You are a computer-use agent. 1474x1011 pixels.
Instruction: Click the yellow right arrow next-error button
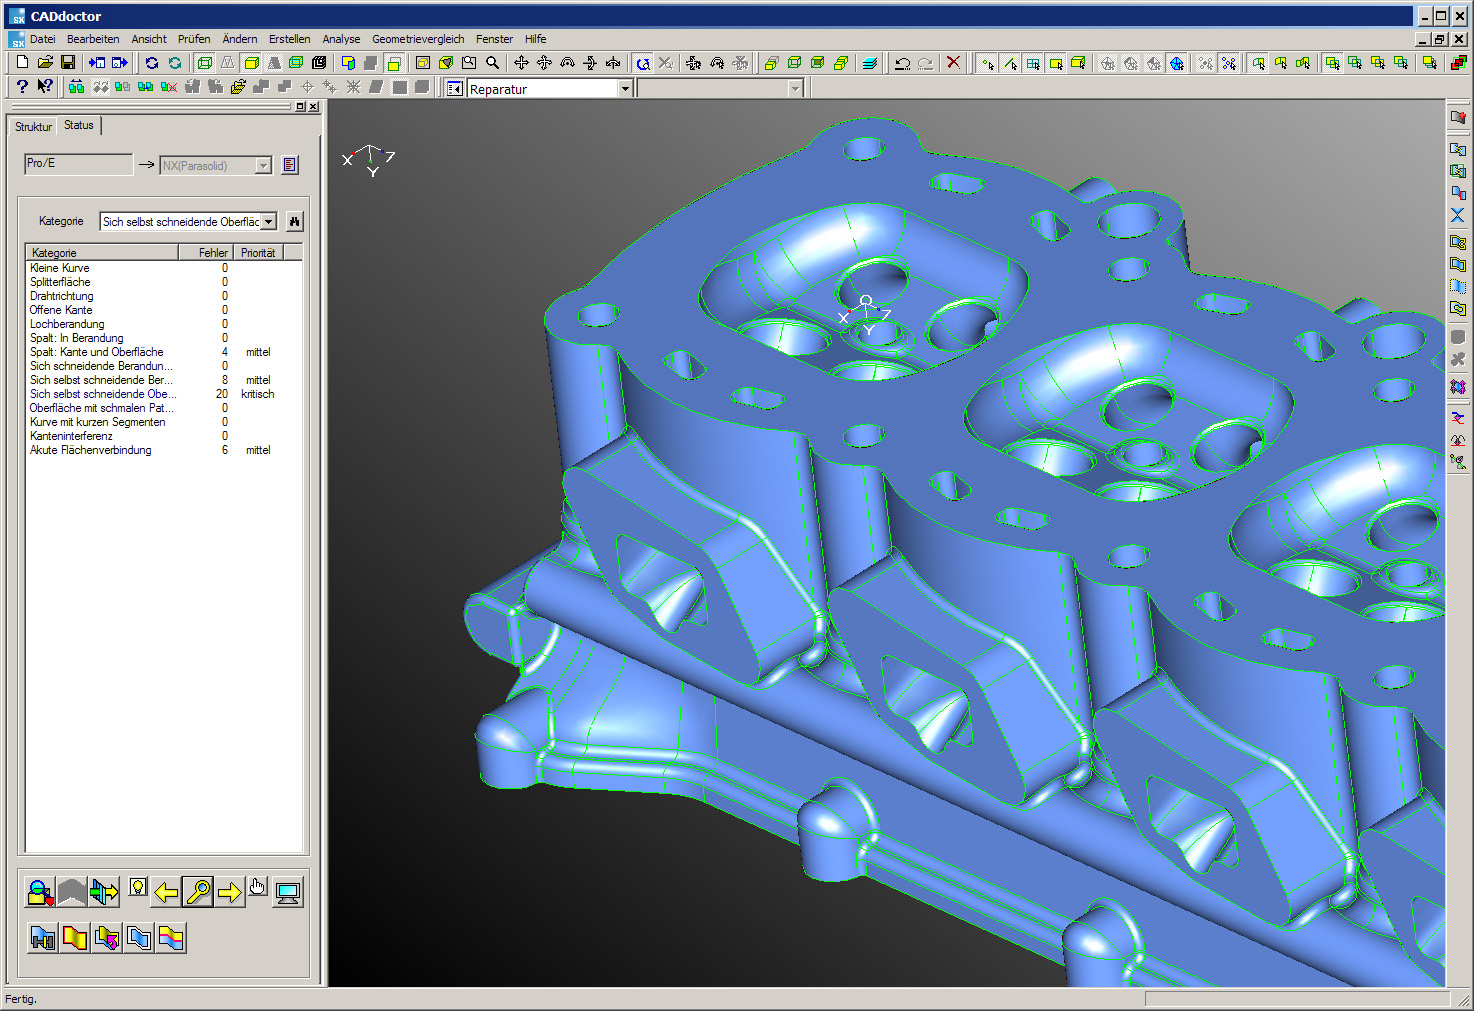click(230, 892)
